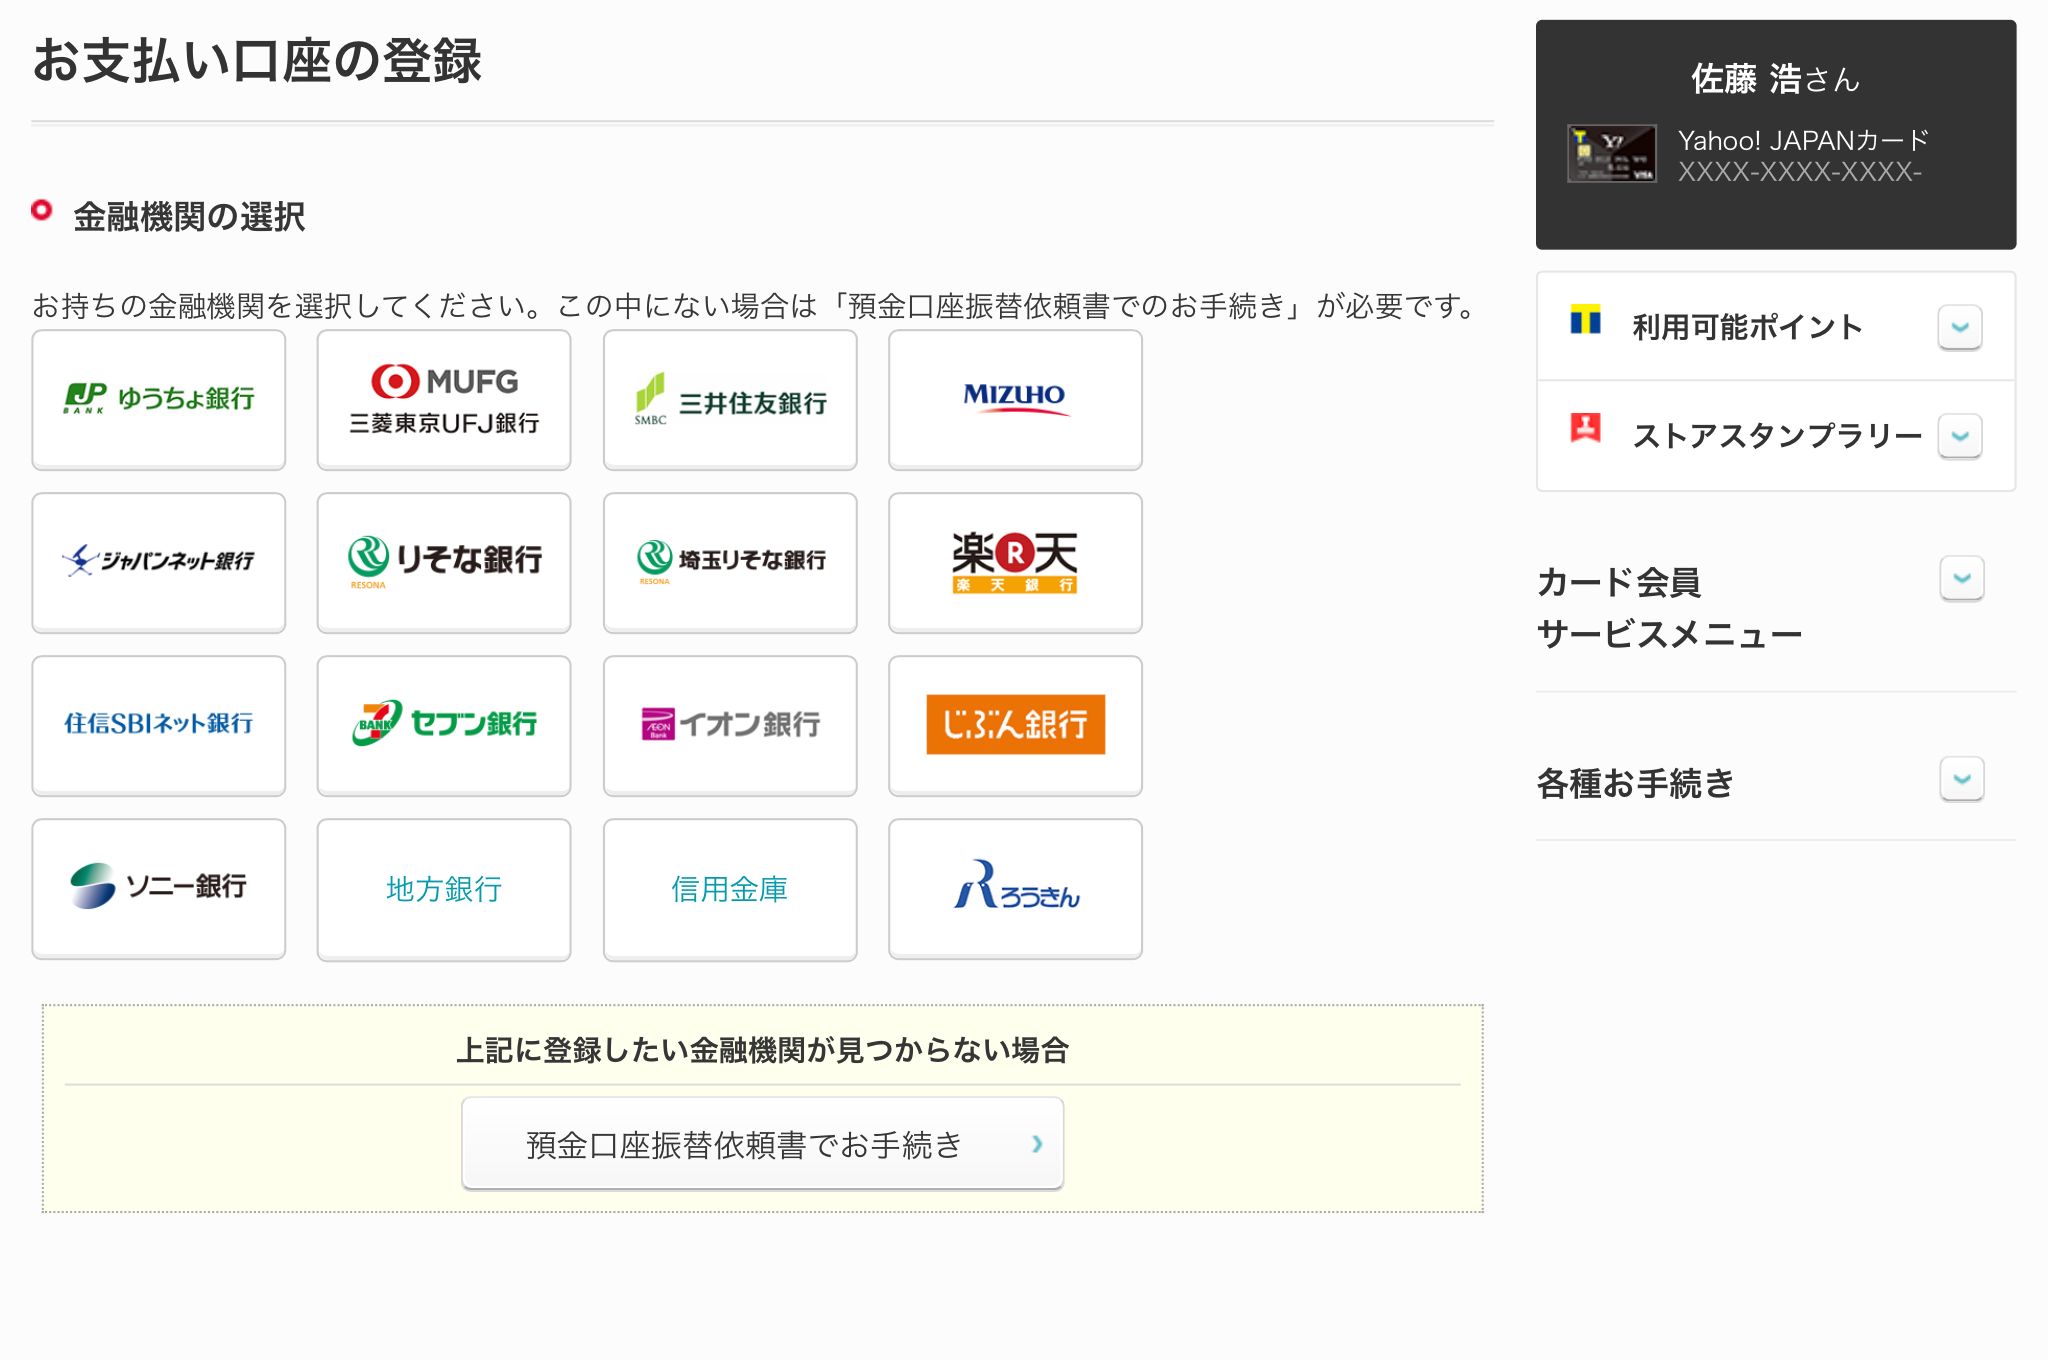Click the Yahoo! JAPANカード thumbnail image
Viewport: 2048px width, 1360px height.
click(x=1611, y=154)
